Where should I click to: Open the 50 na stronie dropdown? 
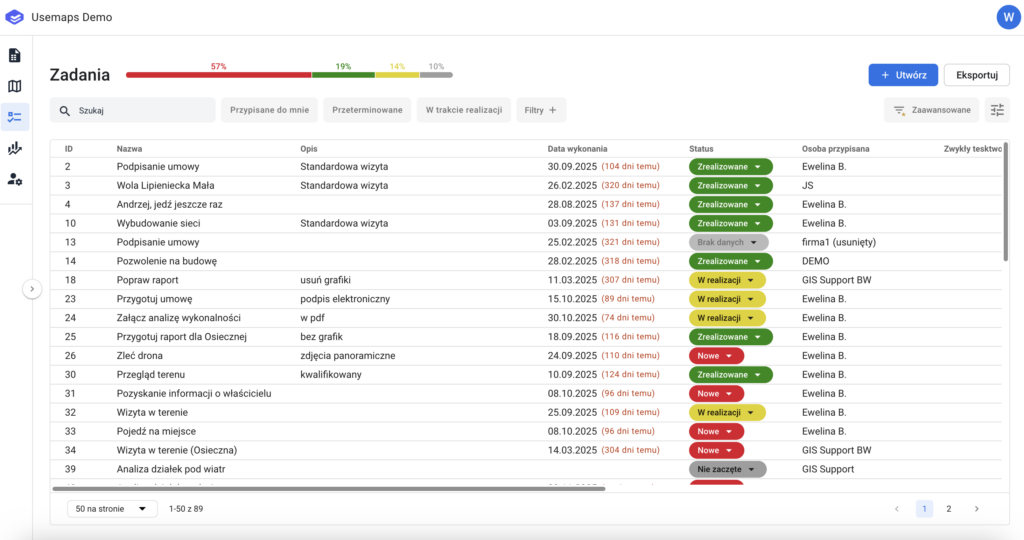tap(112, 509)
